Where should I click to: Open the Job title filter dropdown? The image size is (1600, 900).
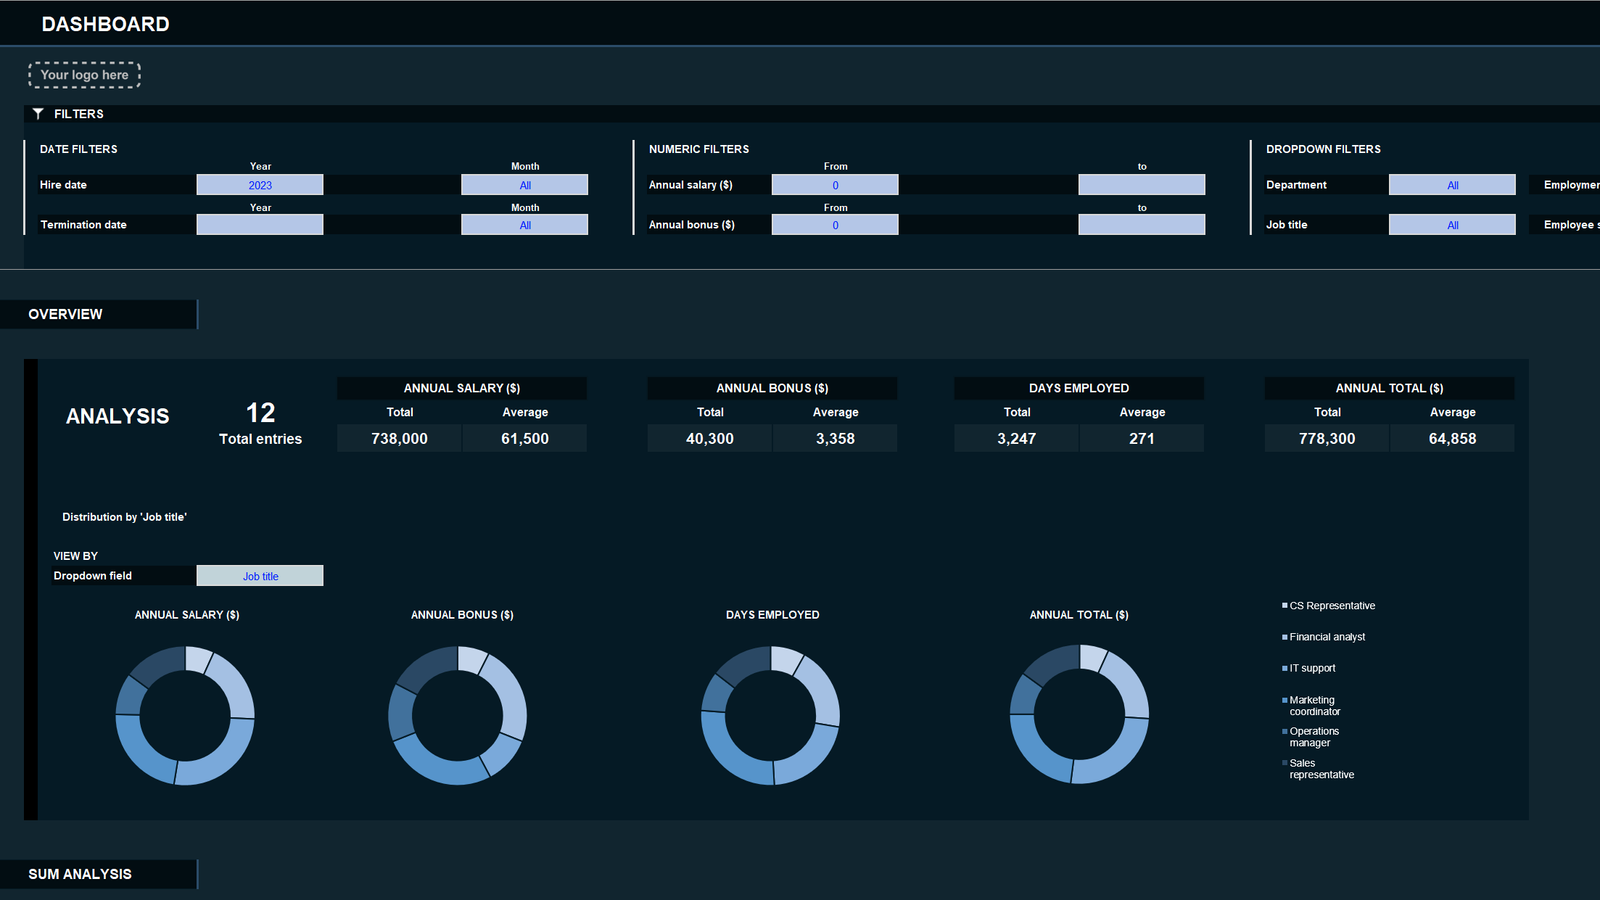1451,225
